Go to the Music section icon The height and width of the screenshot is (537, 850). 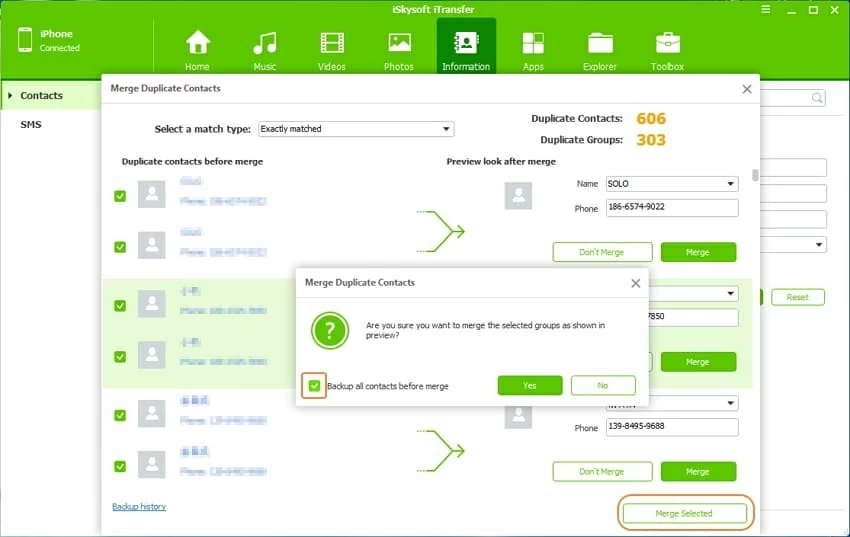pyautogui.click(x=264, y=44)
